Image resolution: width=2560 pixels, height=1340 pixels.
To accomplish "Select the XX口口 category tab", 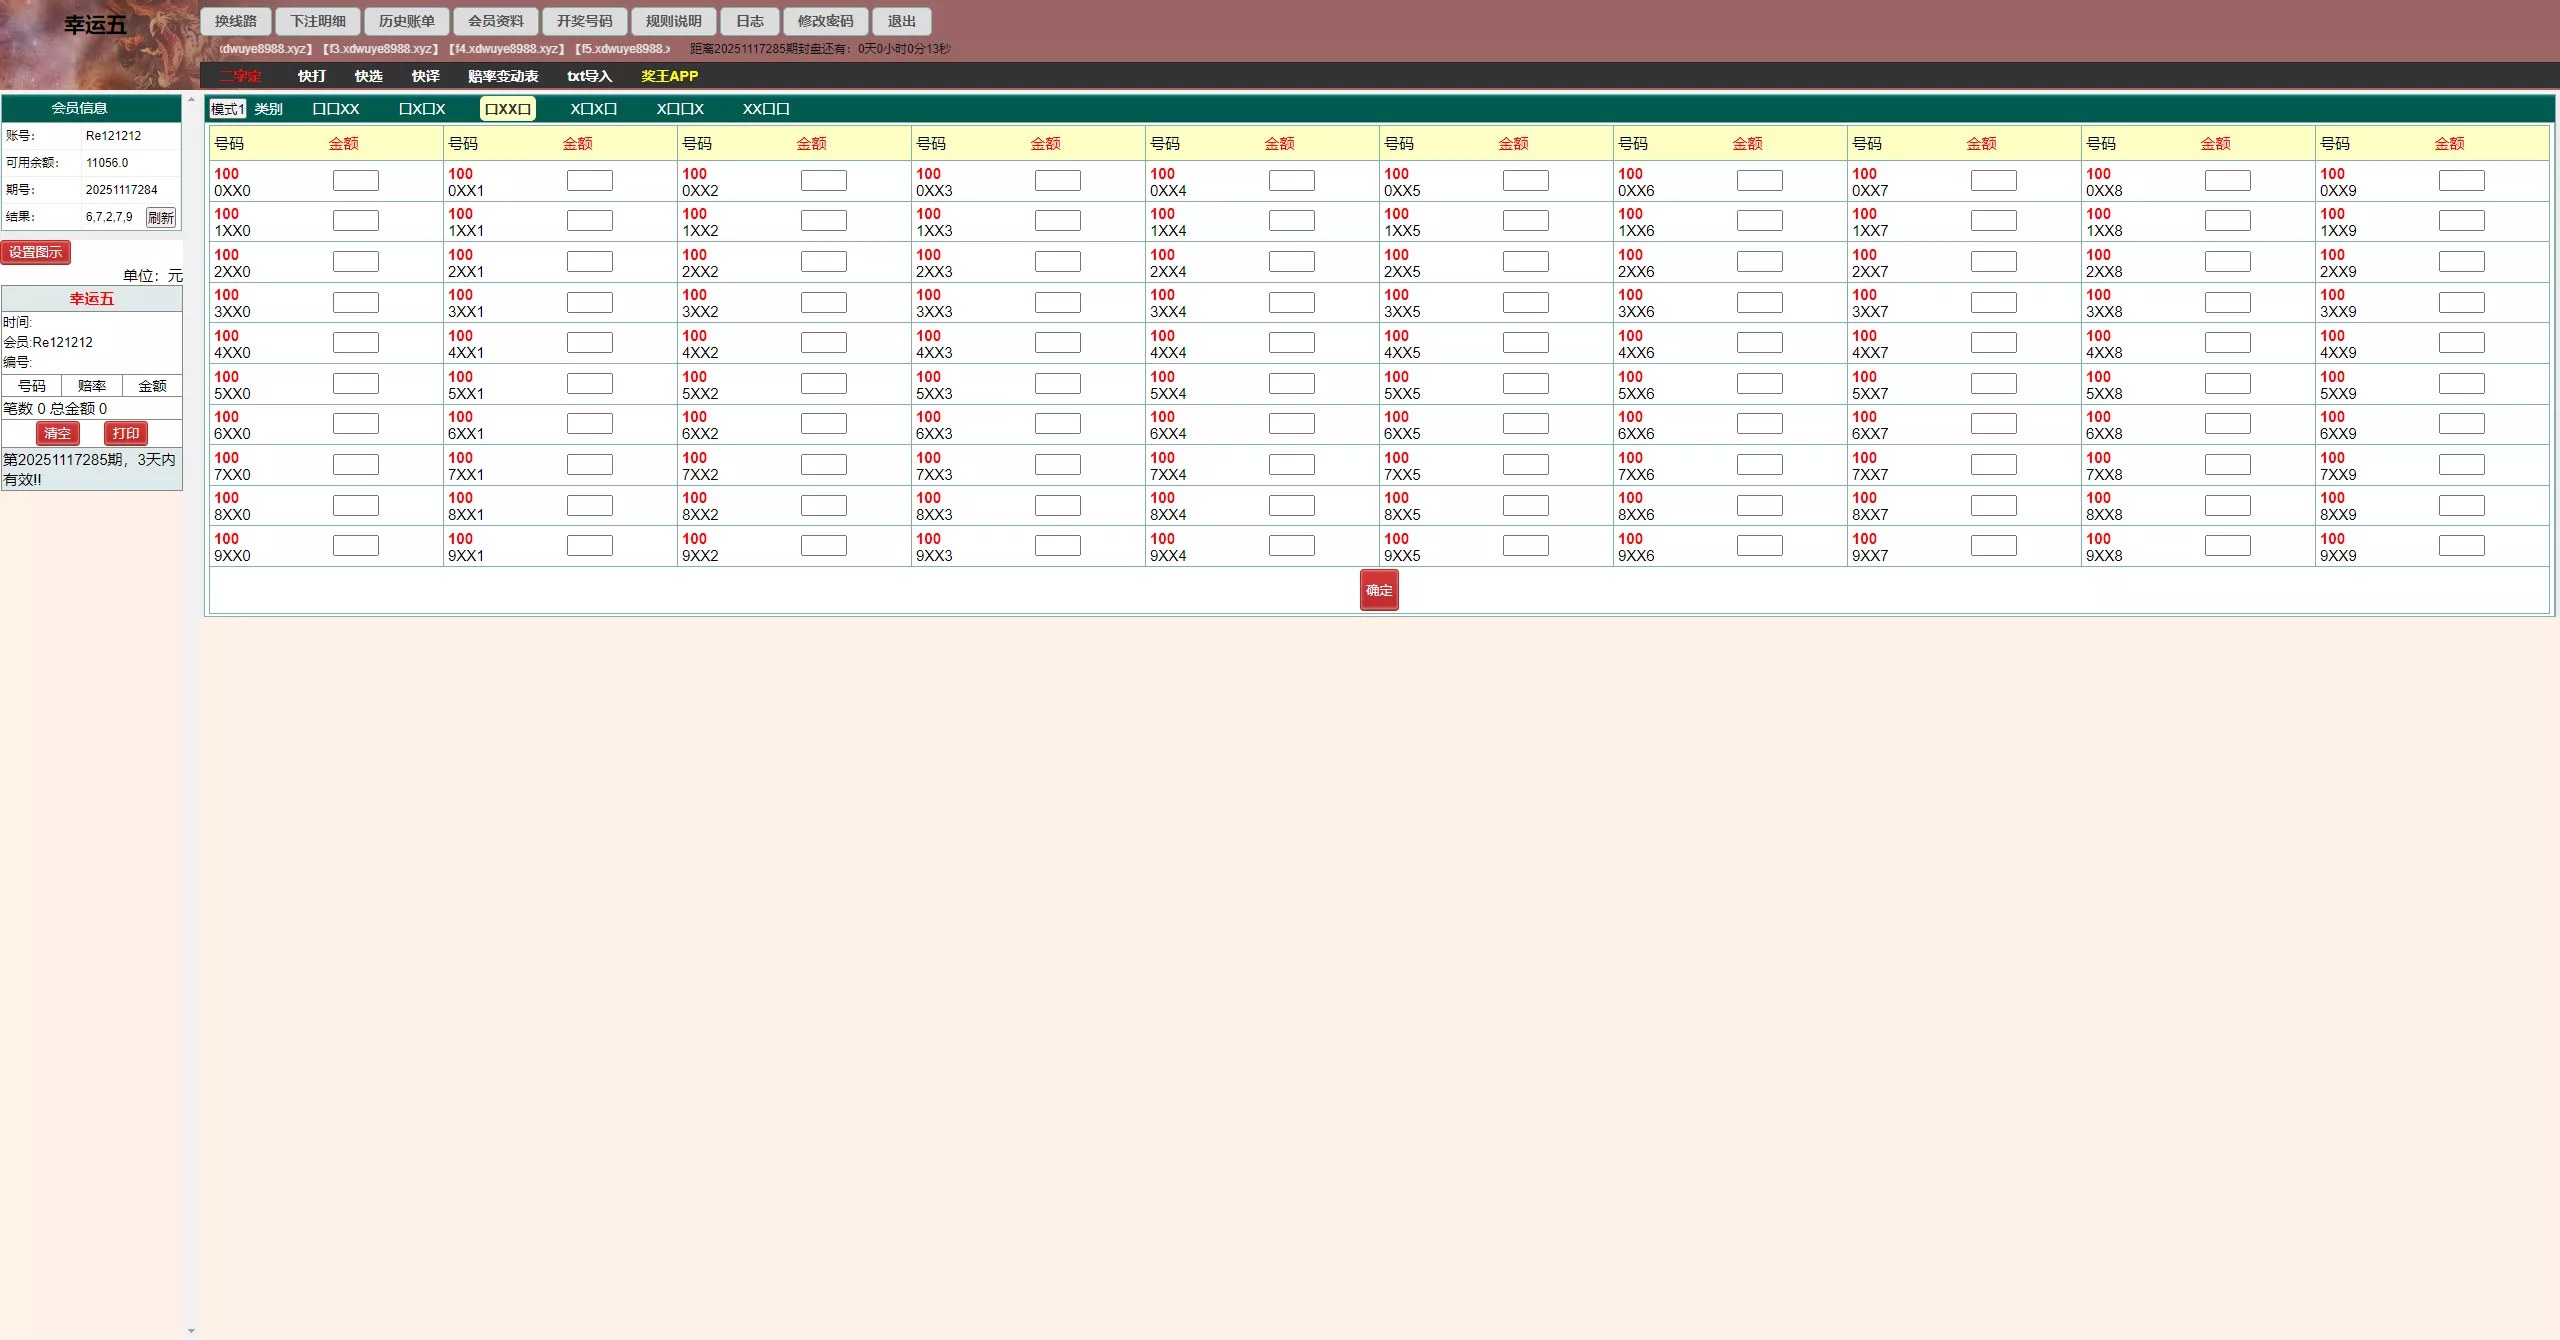I will click(766, 109).
